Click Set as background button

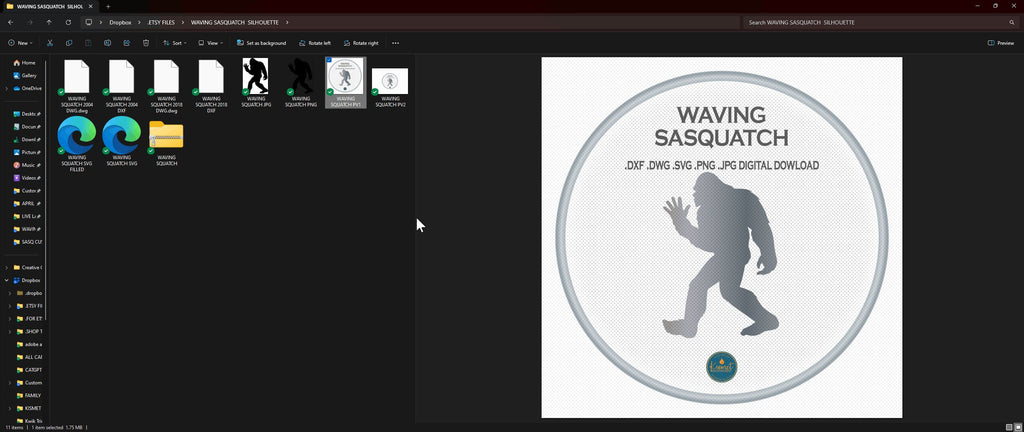click(261, 43)
